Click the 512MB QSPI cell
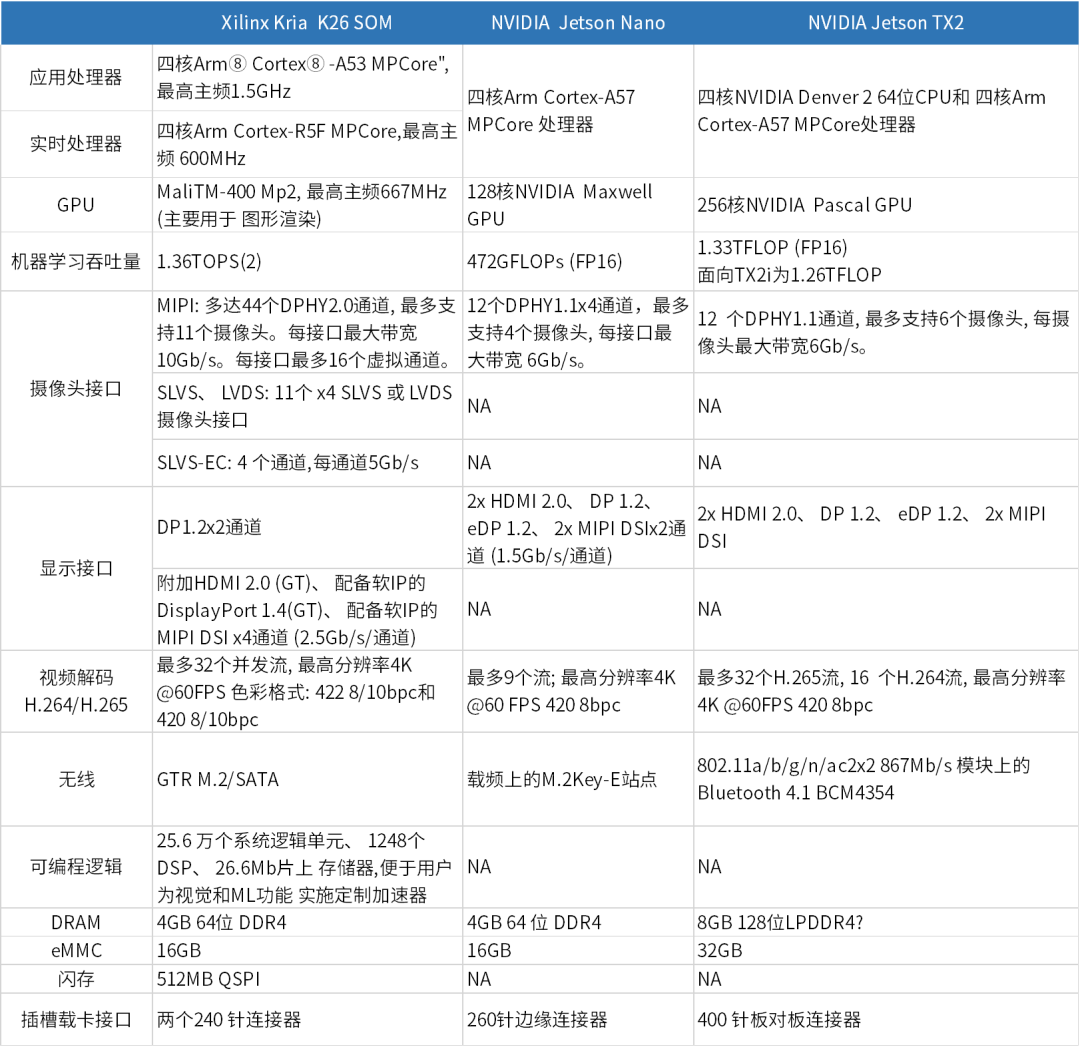 (307, 979)
